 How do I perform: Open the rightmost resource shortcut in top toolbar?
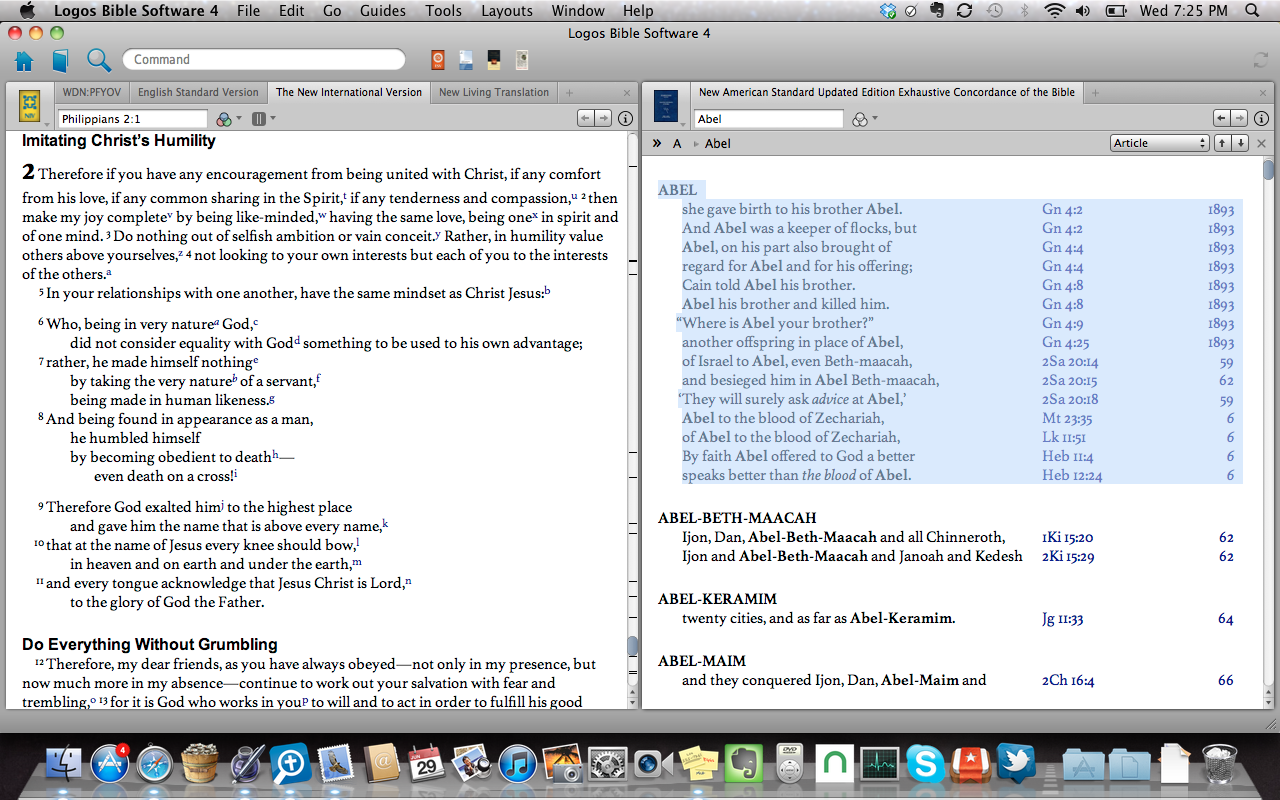522,60
